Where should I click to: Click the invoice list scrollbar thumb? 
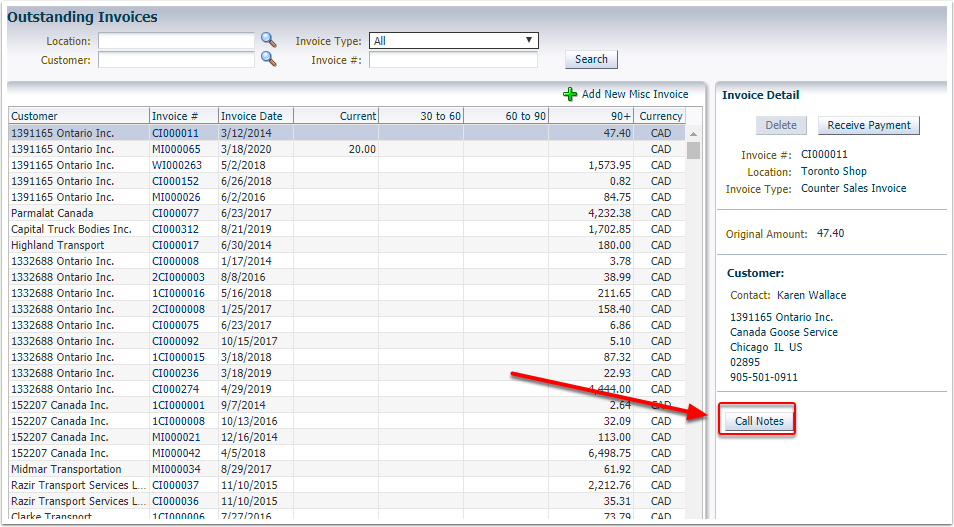click(694, 150)
